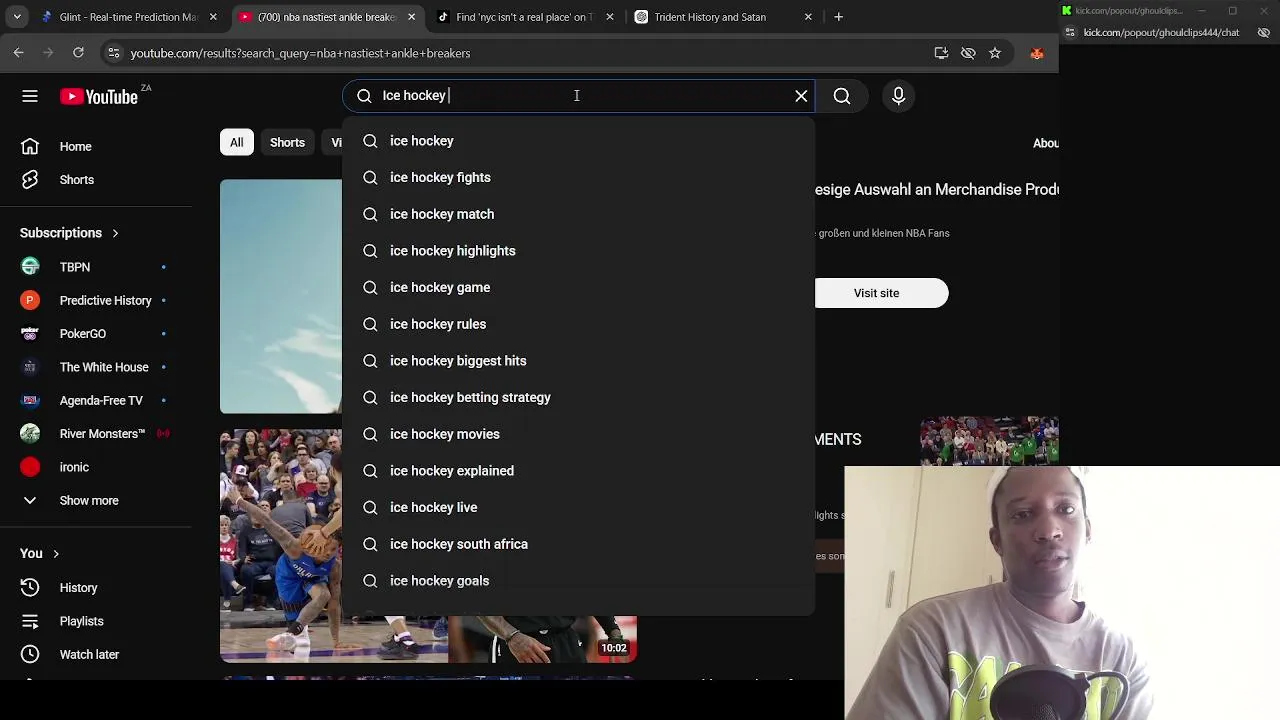Select suggestion 'ice hockey'

pos(578,141)
